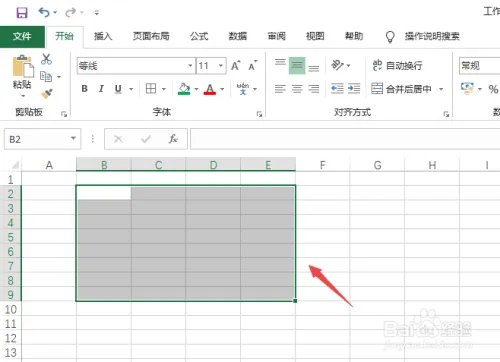
Task: Click the Insert Function fx icon
Action: point(173,139)
